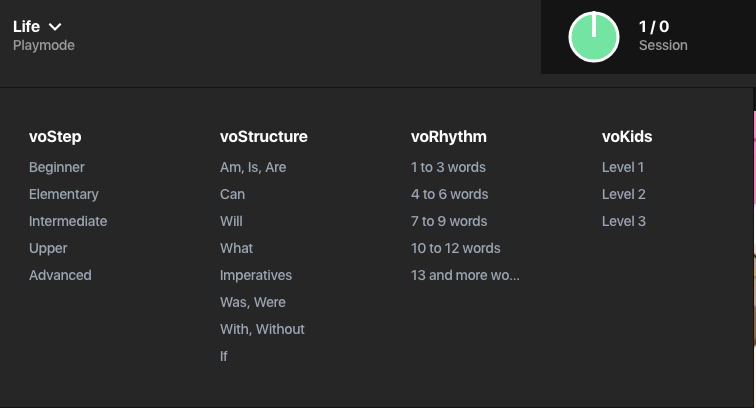This screenshot has width=756, height=408.
Task: Open 13 and more words item
Action: [x=465, y=275]
